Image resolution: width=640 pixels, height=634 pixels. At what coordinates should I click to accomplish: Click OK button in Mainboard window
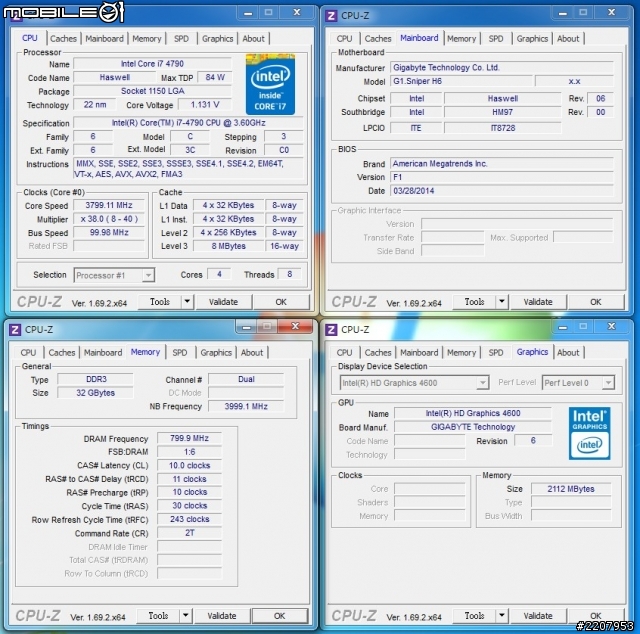596,302
